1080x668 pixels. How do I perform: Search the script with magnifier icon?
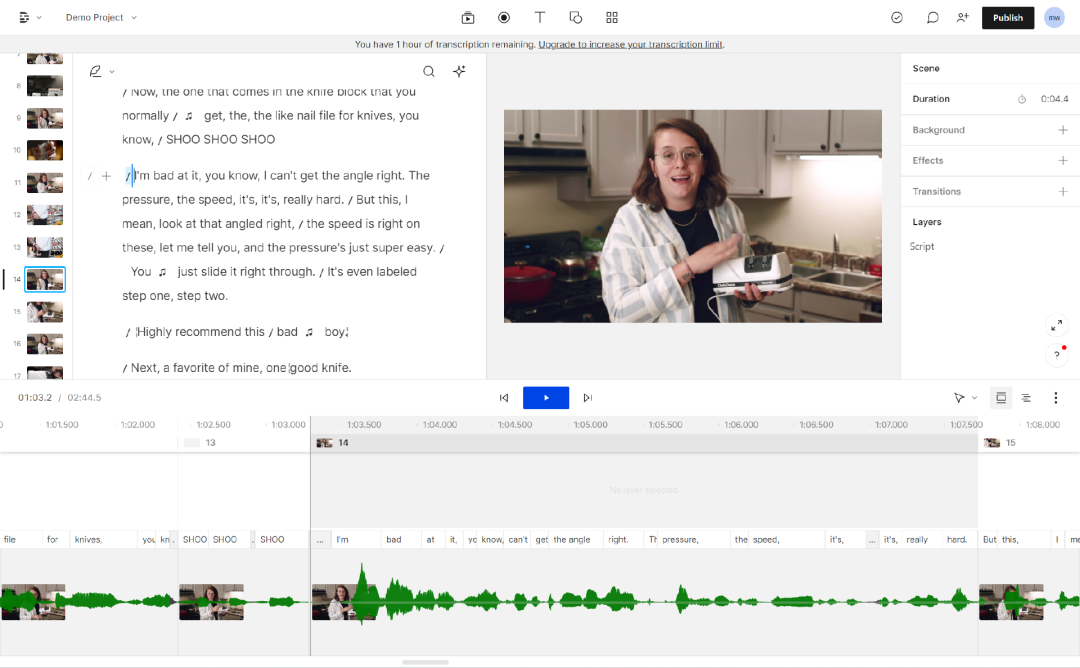point(428,71)
